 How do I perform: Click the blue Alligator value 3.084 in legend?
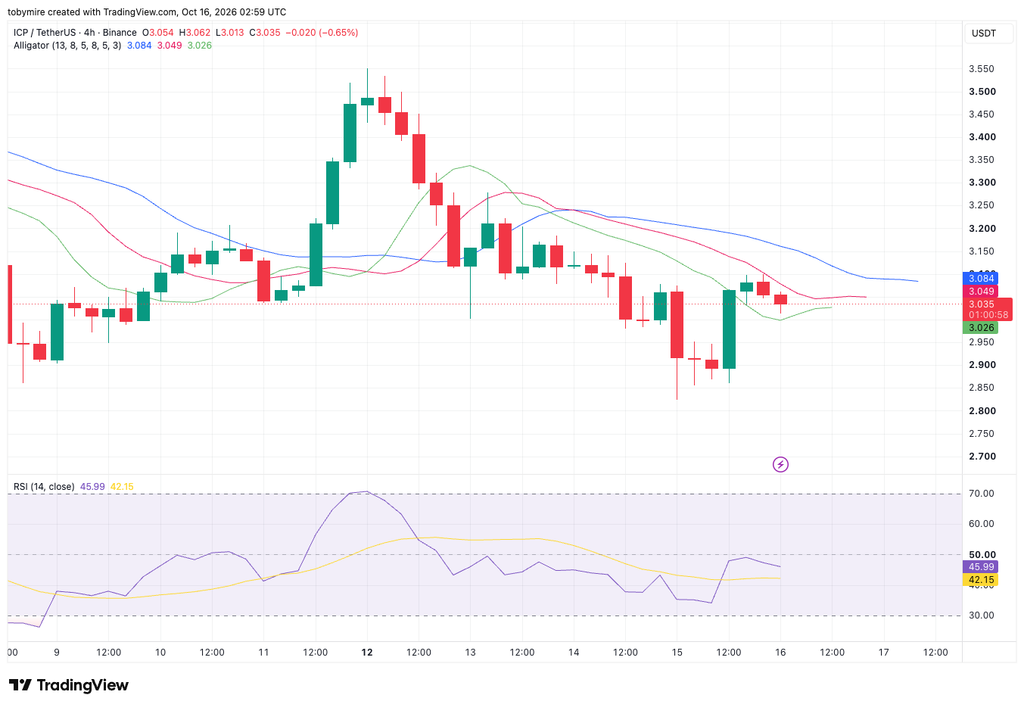139,46
